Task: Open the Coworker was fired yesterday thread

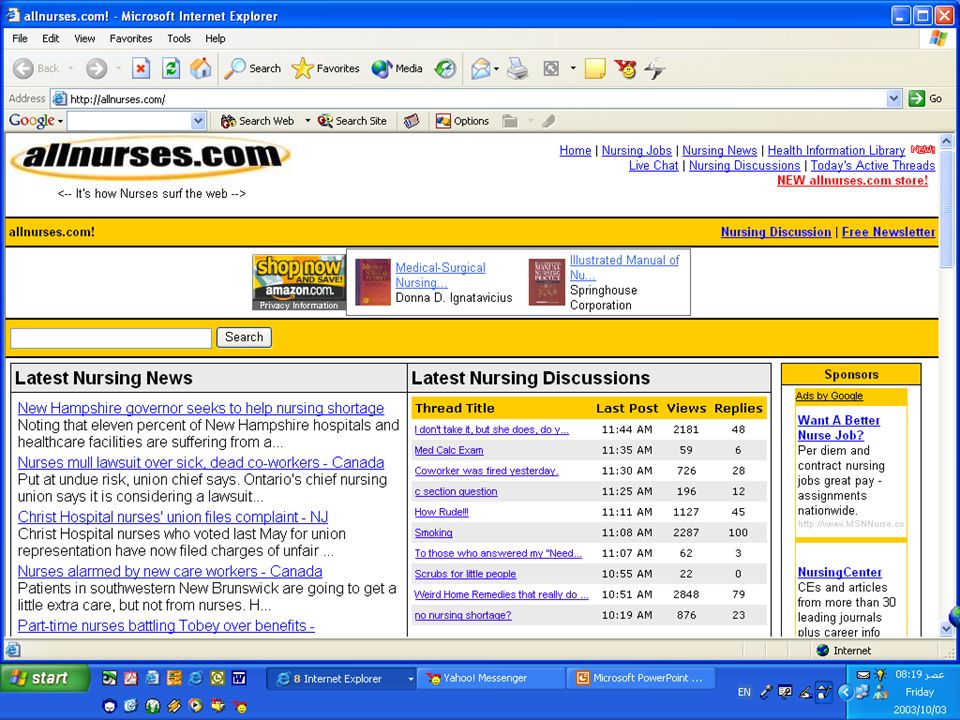Action: coord(486,471)
